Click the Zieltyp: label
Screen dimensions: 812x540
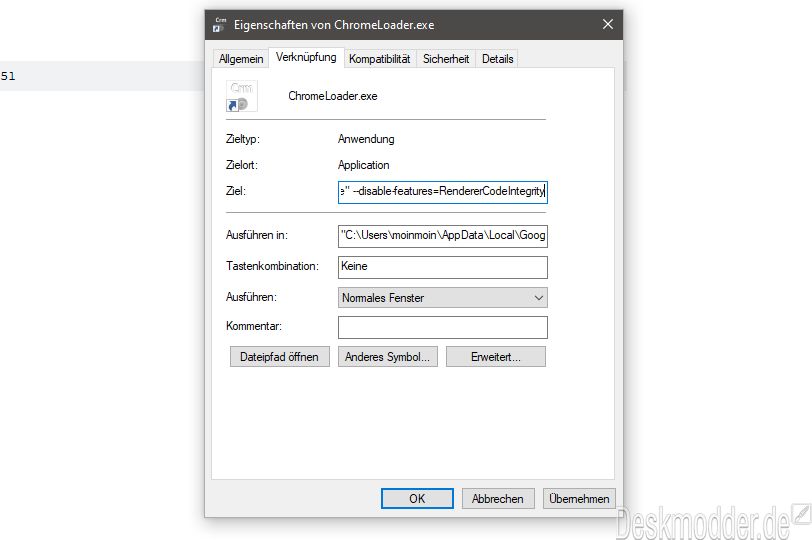(x=243, y=139)
